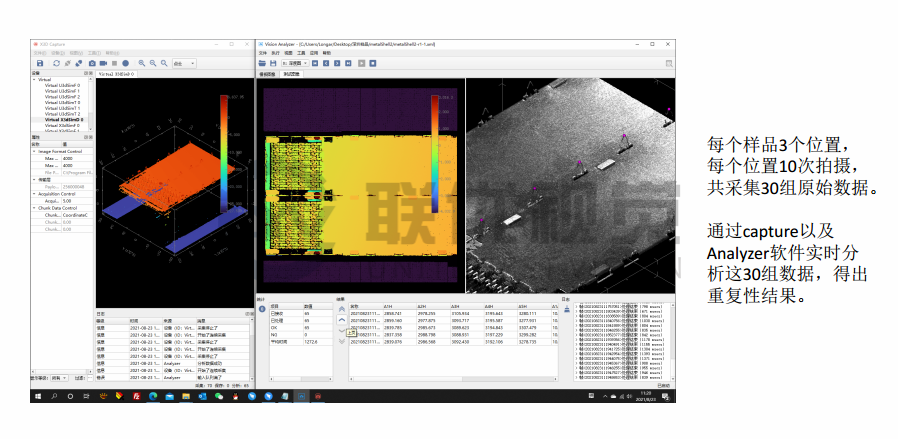898x439 pixels.
Task: Select Virtual X3dSimD 0 device in tree
Action: [x=62, y=120]
